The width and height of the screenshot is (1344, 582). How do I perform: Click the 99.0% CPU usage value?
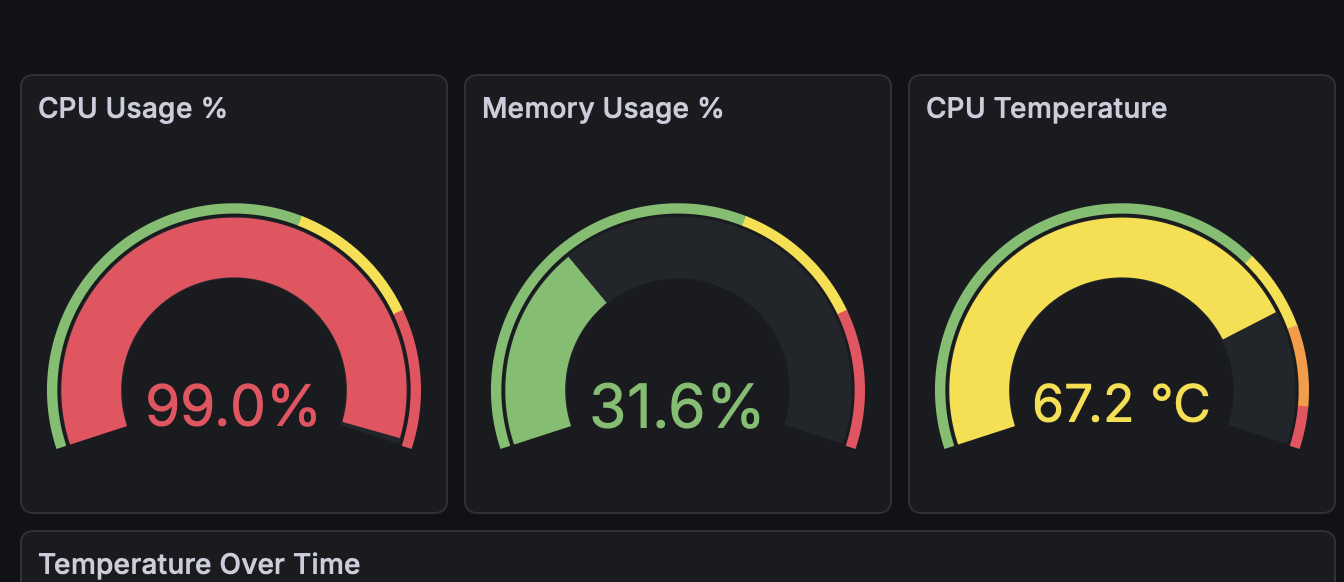232,405
